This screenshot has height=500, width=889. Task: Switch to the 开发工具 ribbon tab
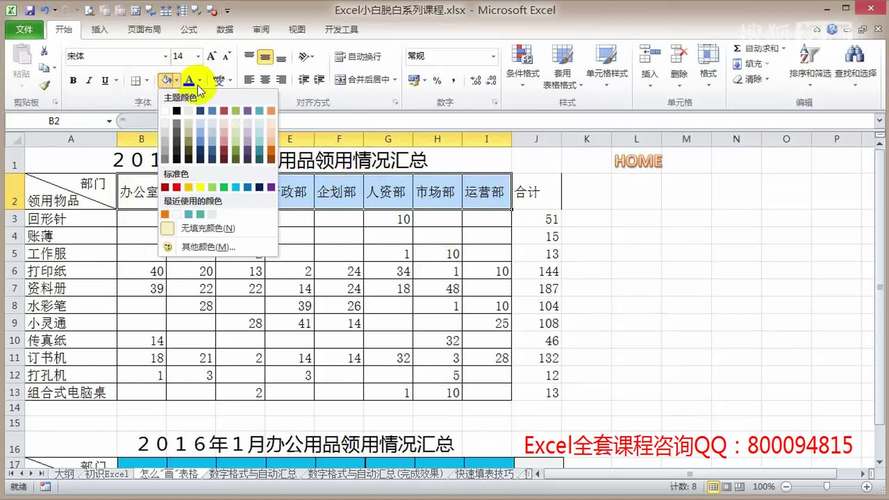click(341, 29)
